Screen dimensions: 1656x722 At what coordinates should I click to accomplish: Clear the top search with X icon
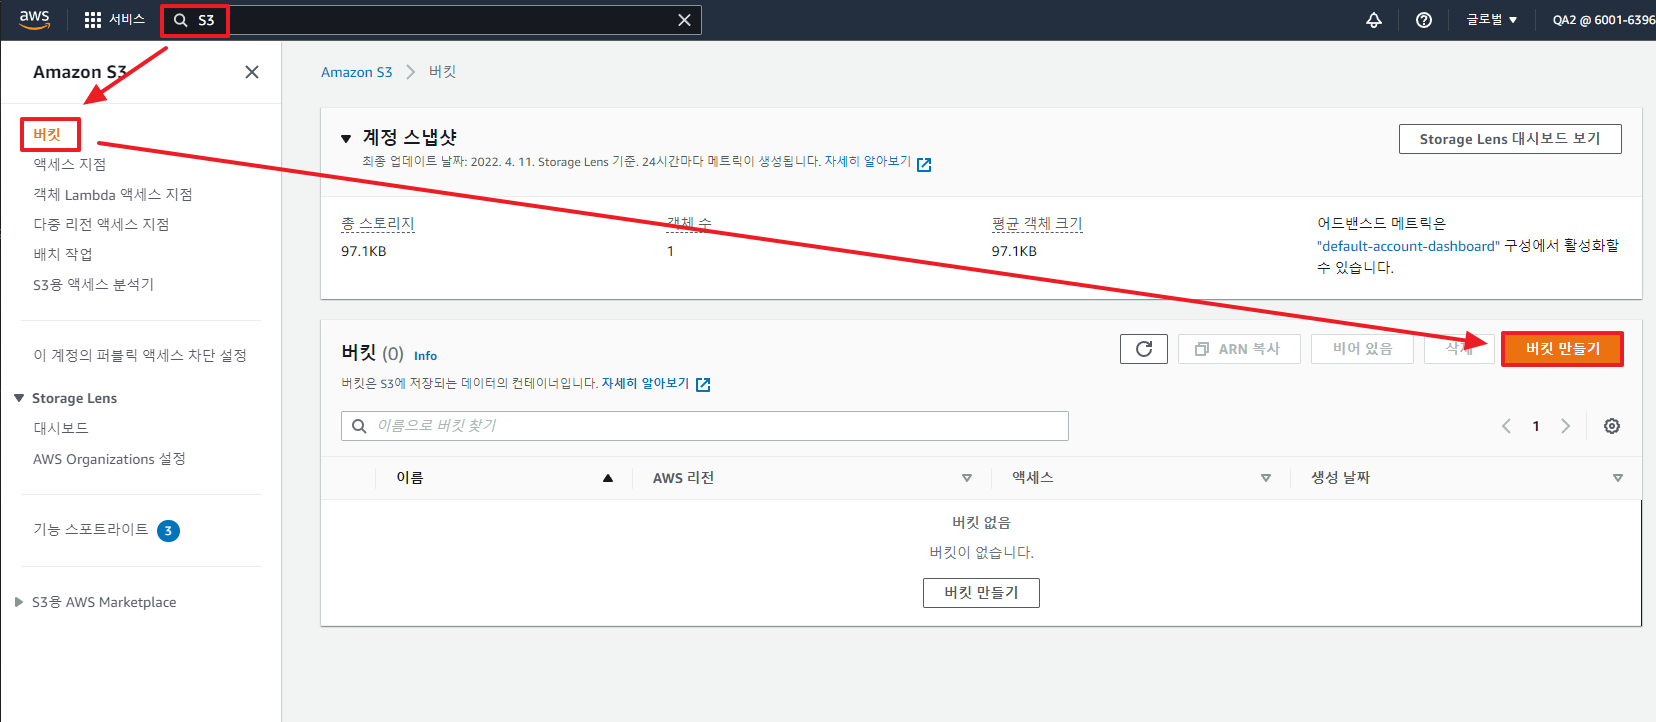(x=684, y=20)
